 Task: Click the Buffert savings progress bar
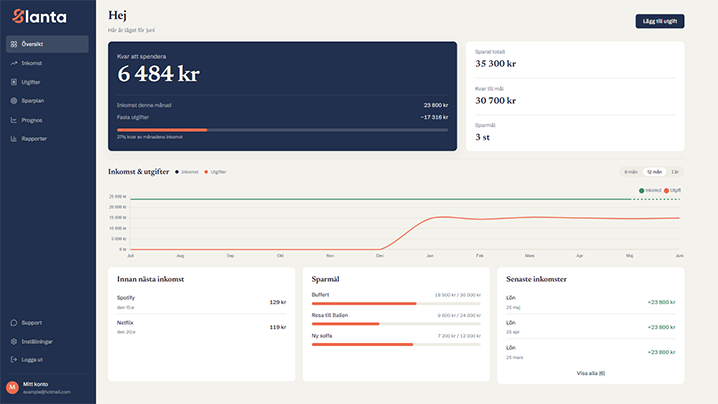coord(396,304)
